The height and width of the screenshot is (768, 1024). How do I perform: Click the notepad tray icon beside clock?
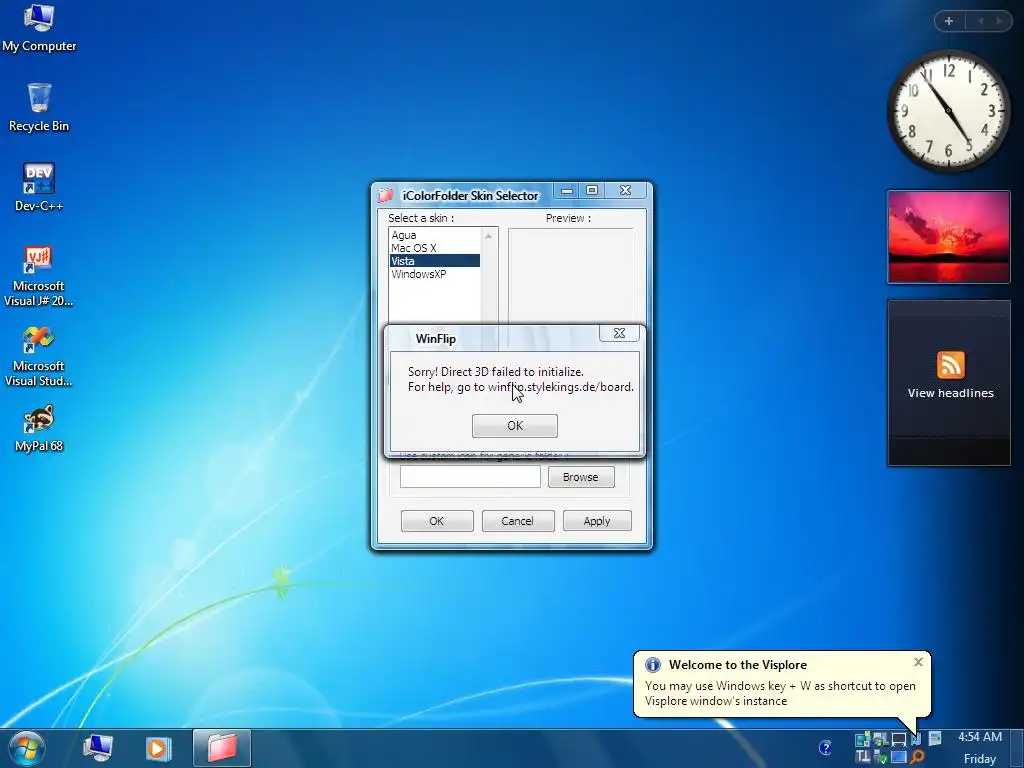pos(935,738)
